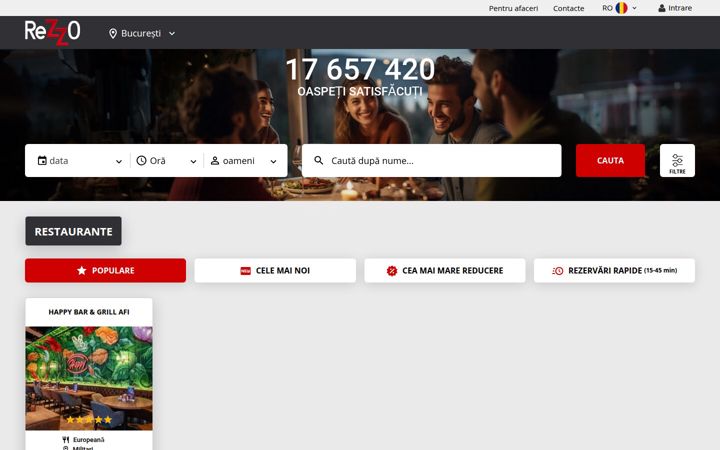The width and height of the screenshot is (720, 450).
Task: Expand the Oră time dropdown arrow
Action: [193, 161]
